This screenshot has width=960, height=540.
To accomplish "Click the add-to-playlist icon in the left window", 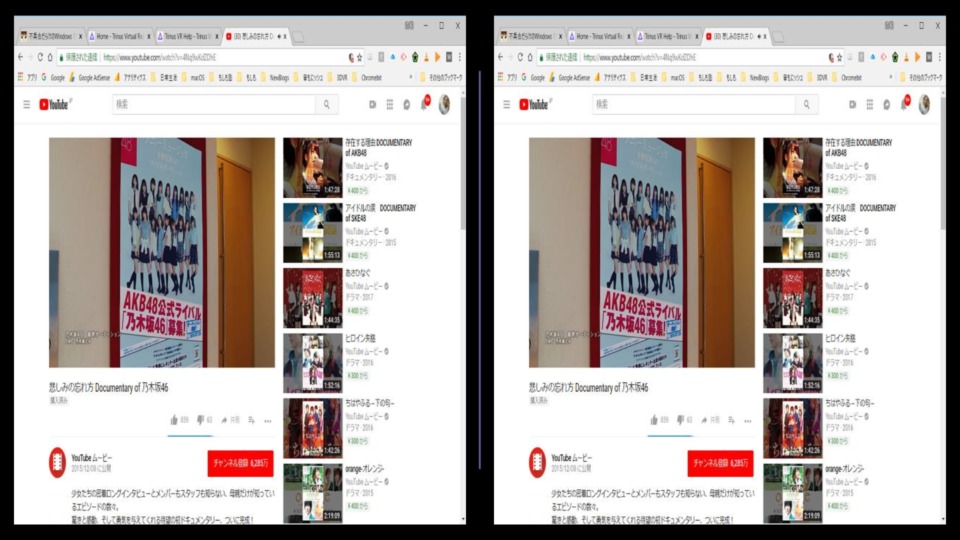I will (252, 421).
